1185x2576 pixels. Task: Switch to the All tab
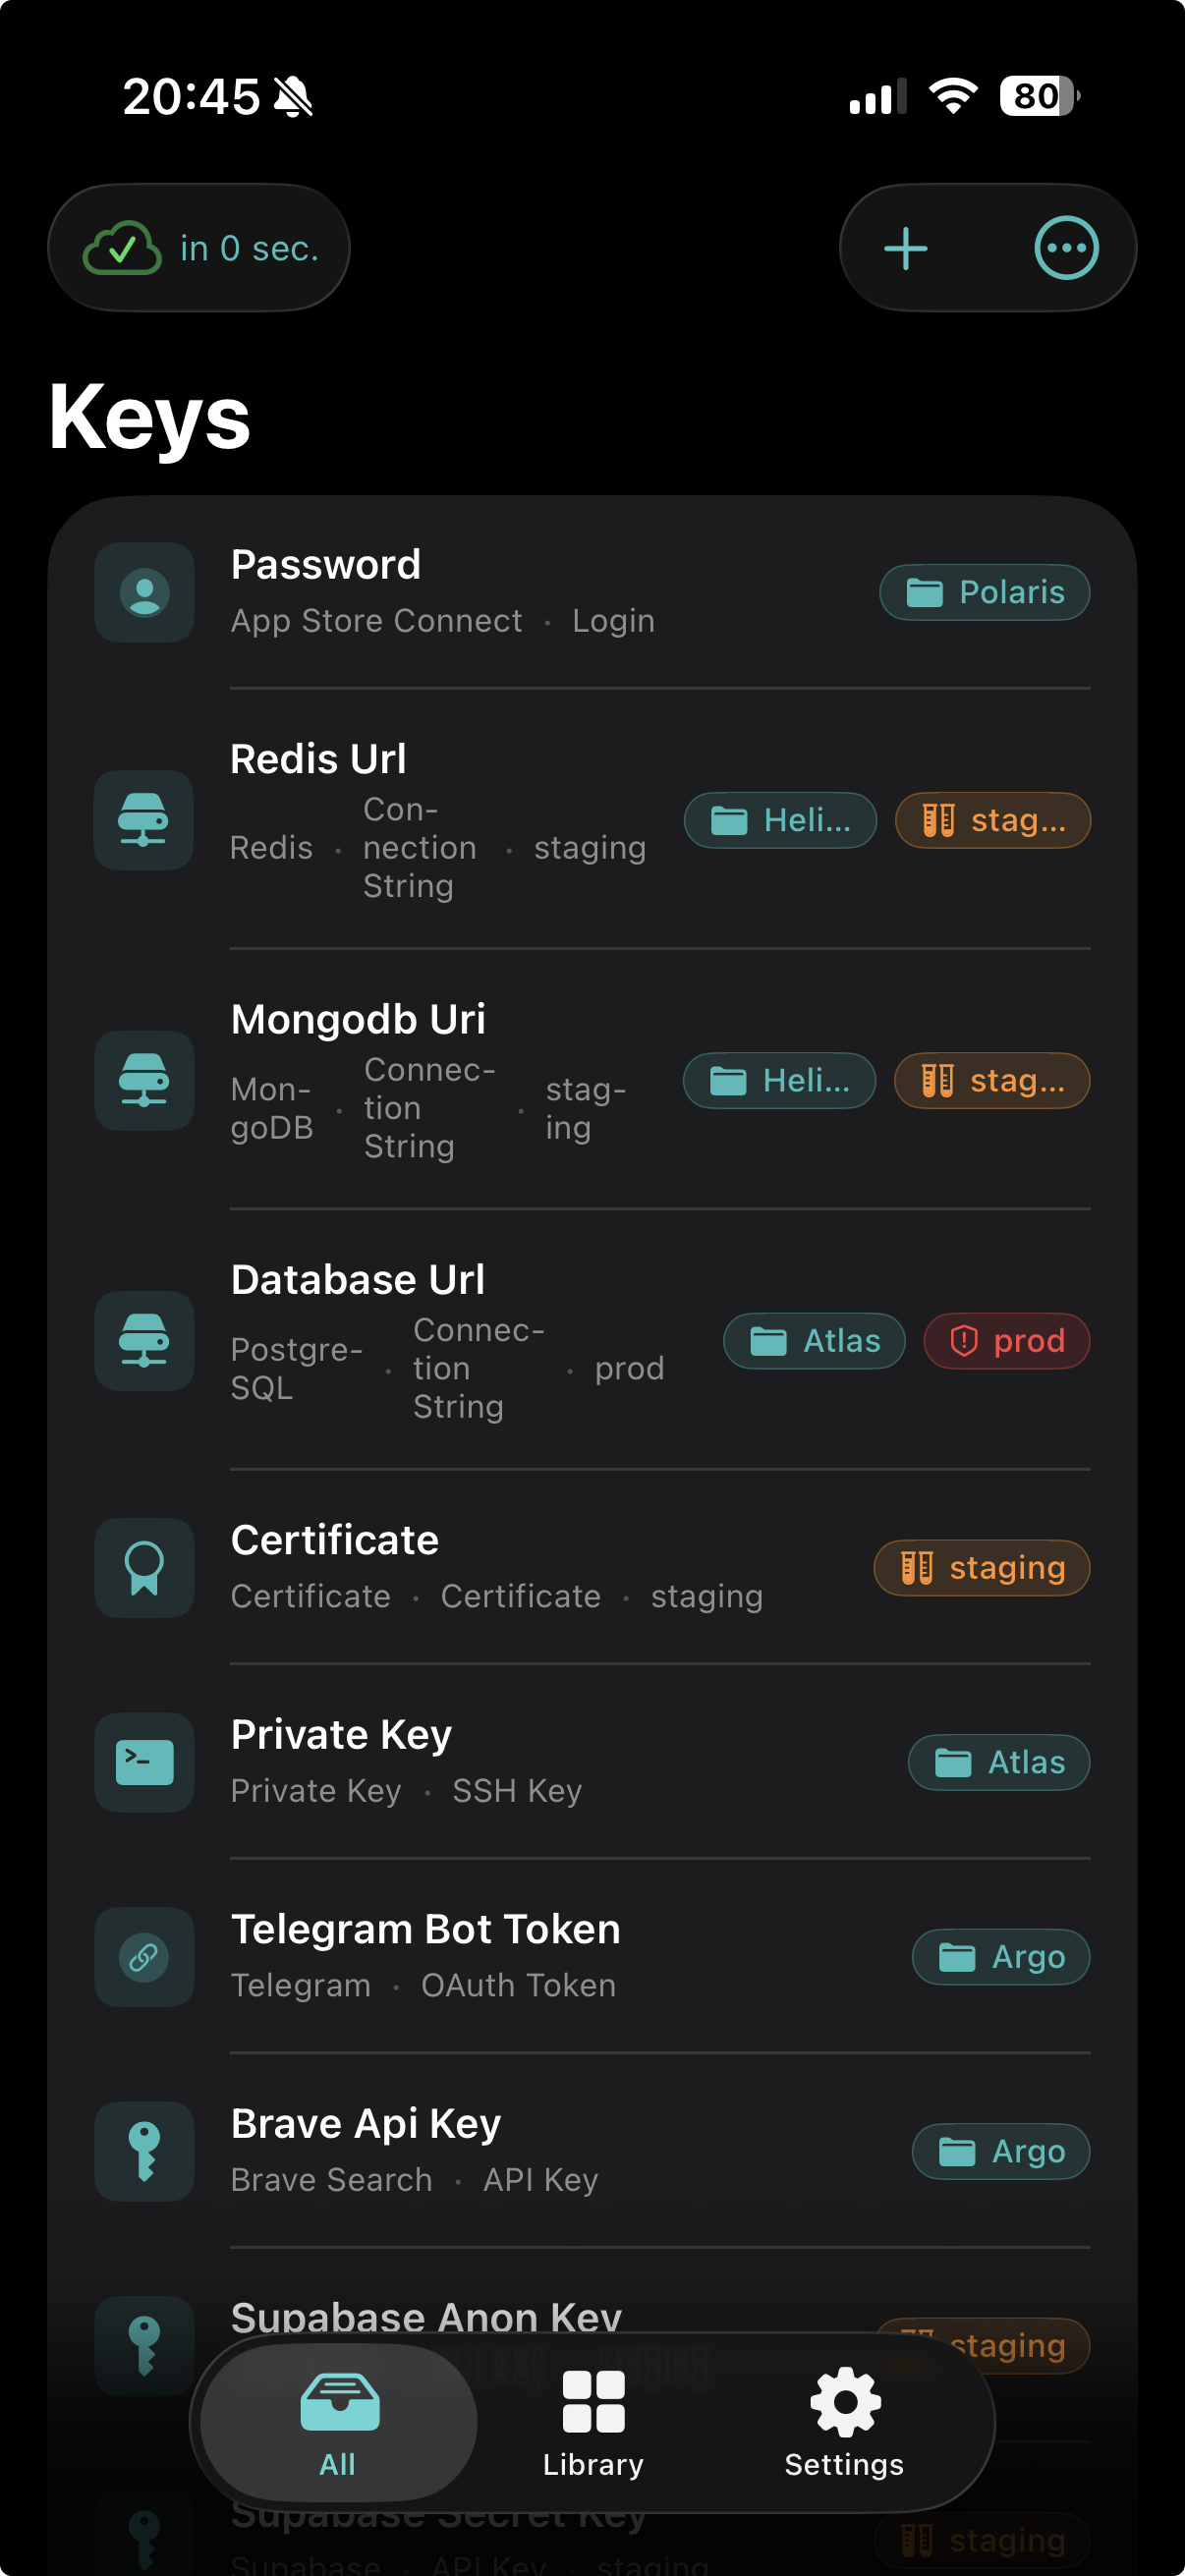point(339,2421)
